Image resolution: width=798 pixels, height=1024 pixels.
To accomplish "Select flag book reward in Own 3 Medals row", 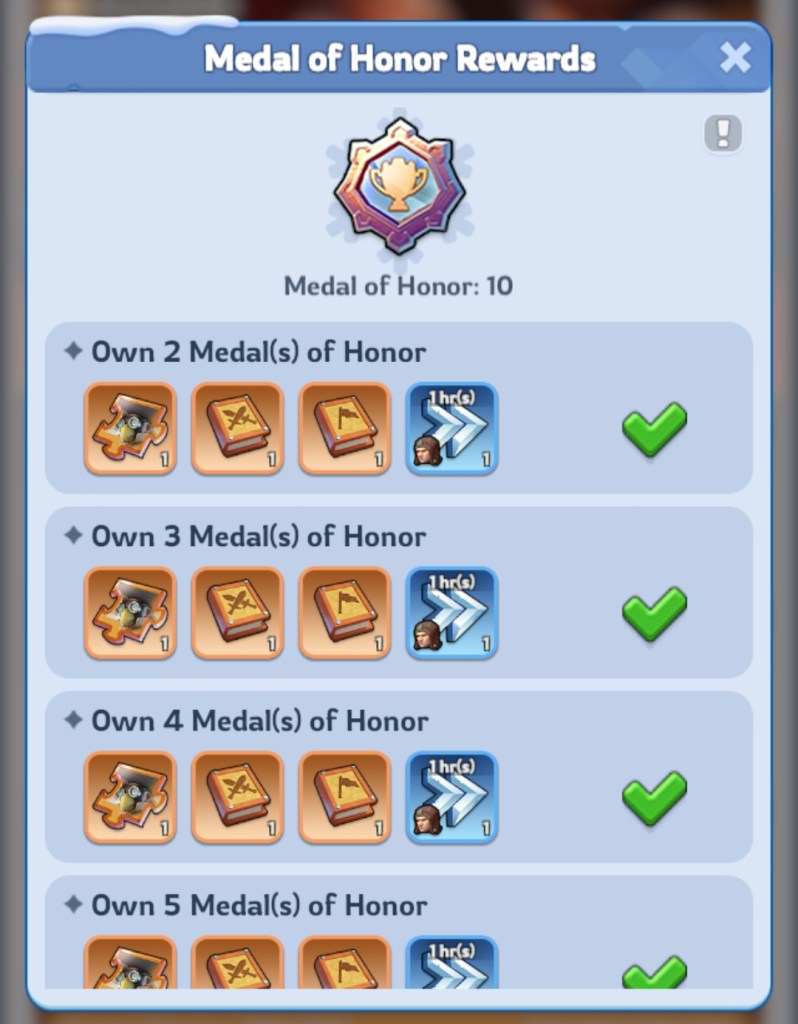I will 344,613.
